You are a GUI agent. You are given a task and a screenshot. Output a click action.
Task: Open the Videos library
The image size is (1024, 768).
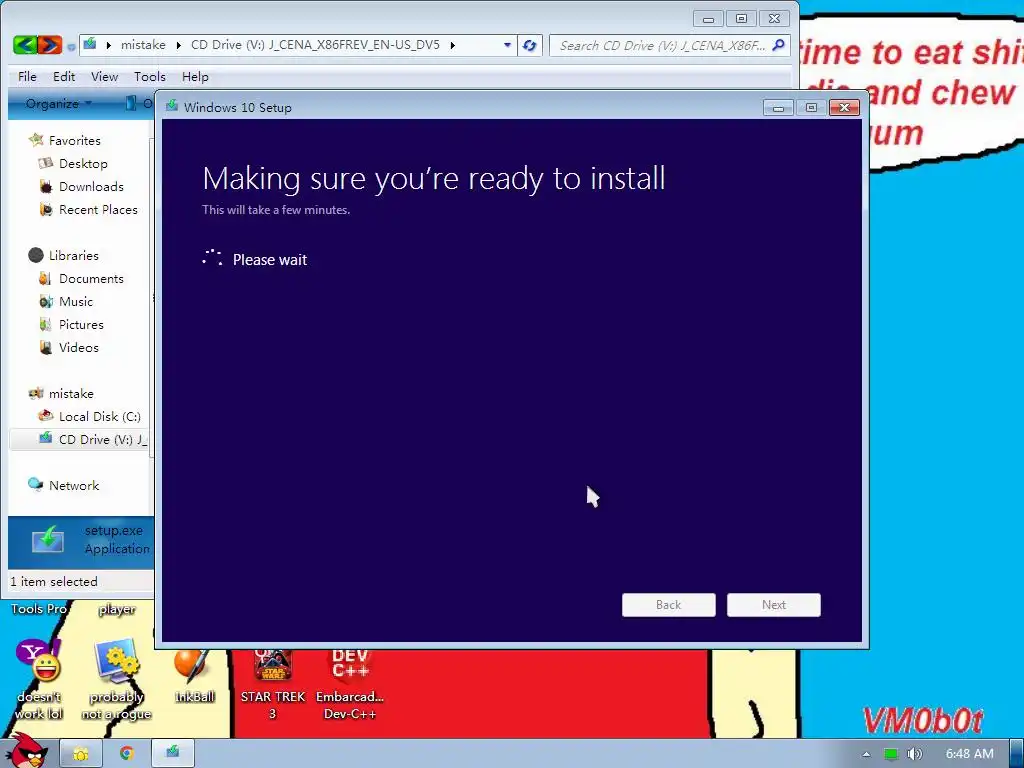[x=78, y=347]
